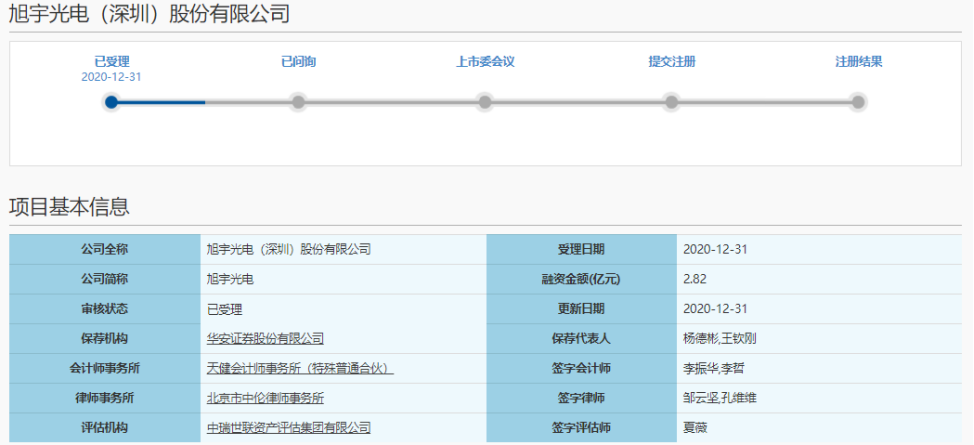Click the value 杨德彬,王钦刚
The image size is (974, 445).
pos(719,339)
